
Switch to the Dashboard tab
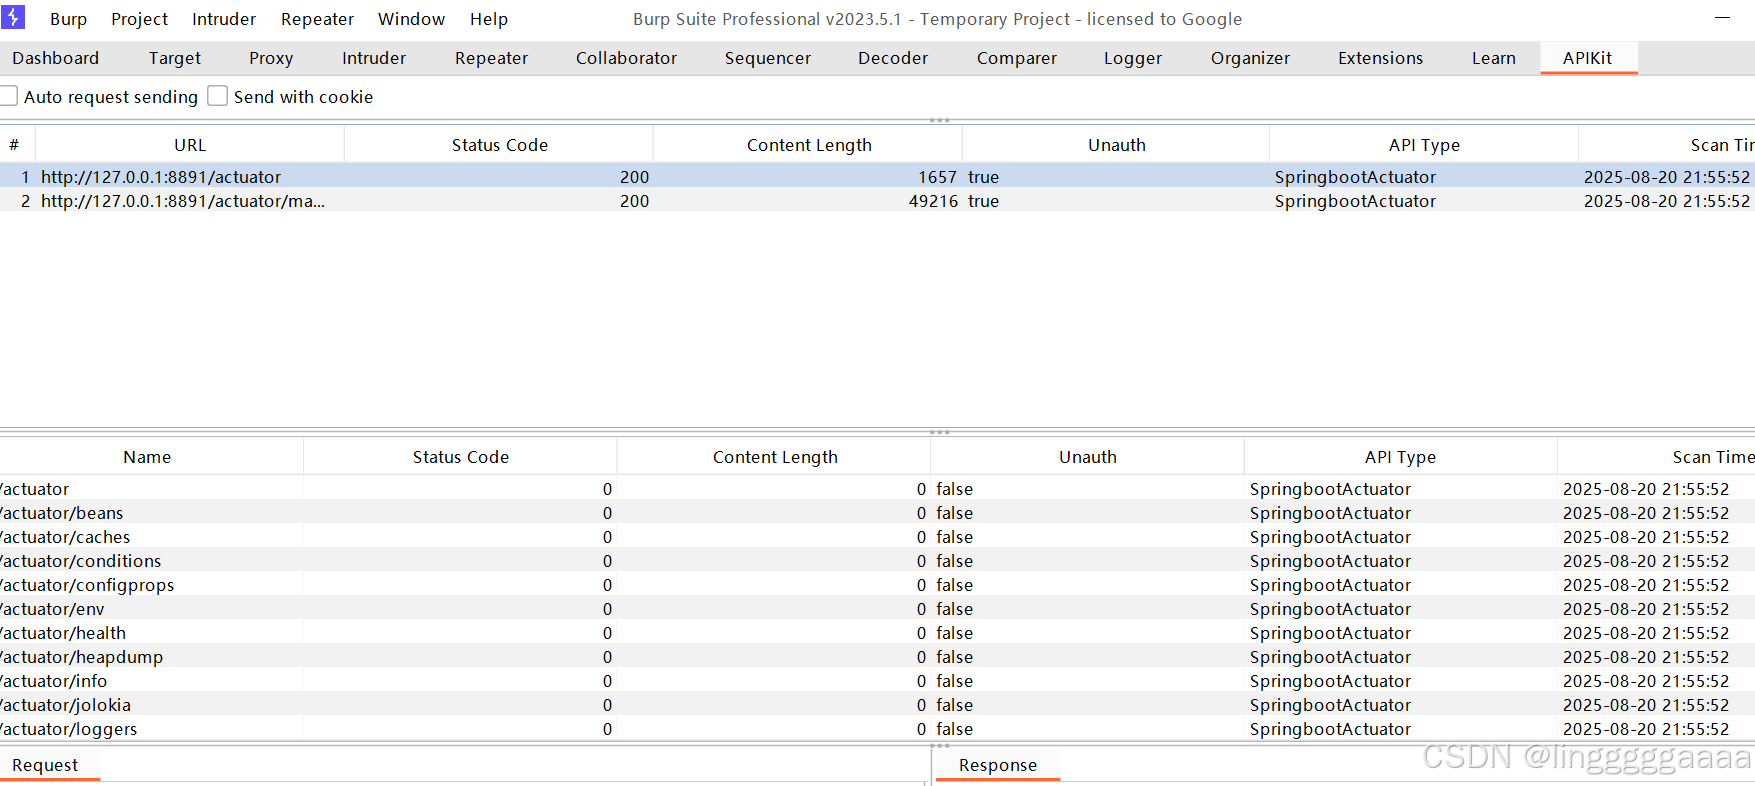click(x=56, y=58)
